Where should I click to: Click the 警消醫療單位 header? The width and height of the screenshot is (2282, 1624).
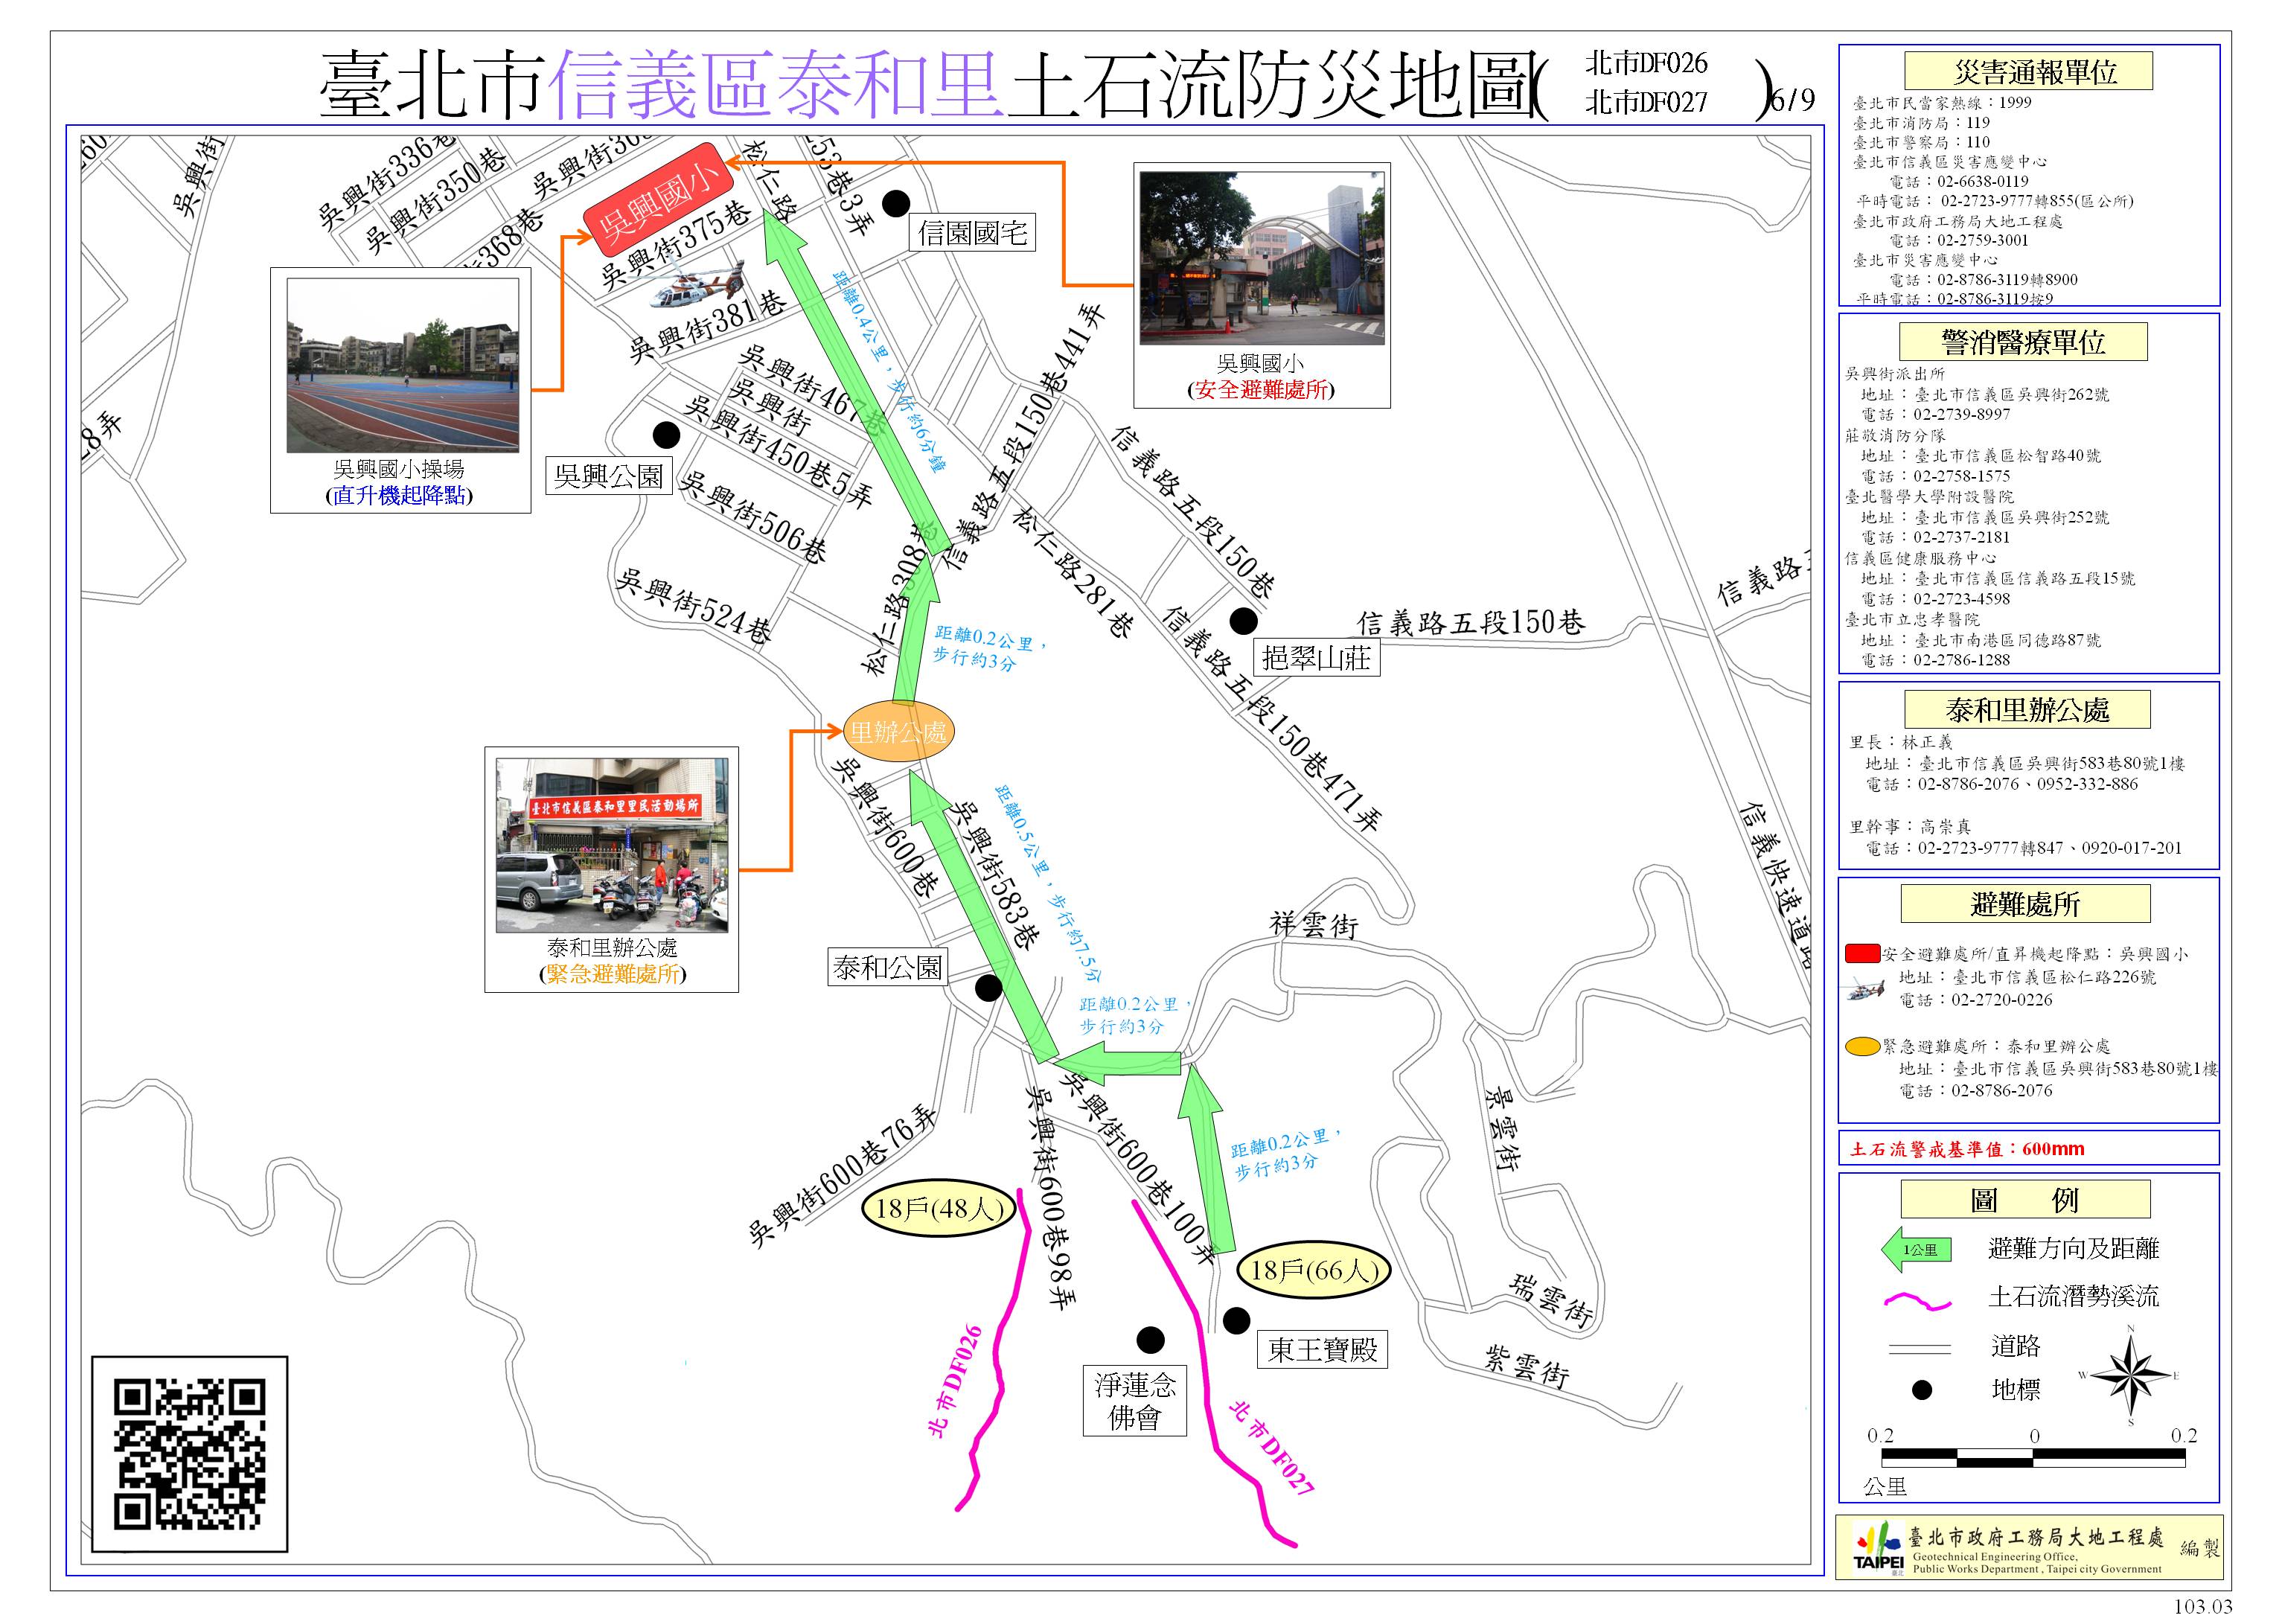pos(2023,342)
